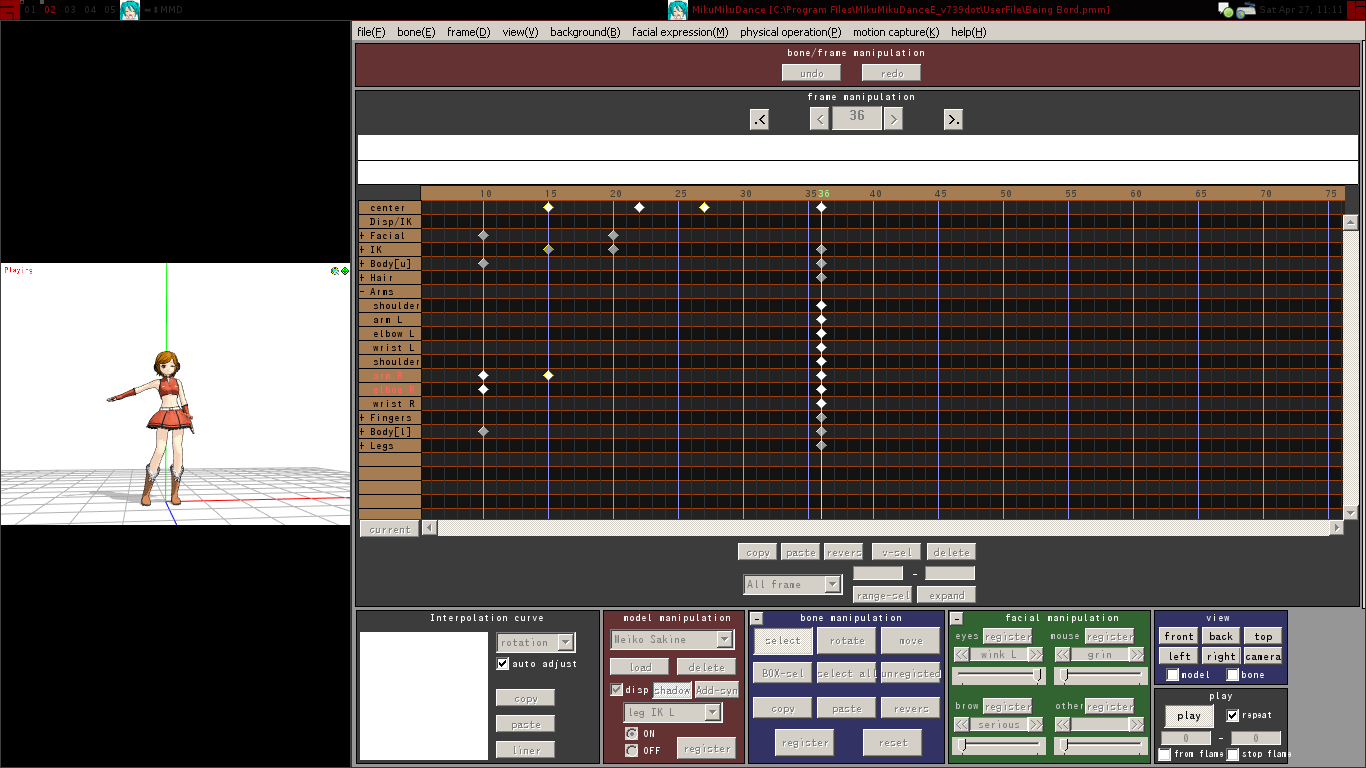Viewport: 1366px width, 768px height.
Task: Adjust the mouse grin slider
Action: (x=1100, y=676)
